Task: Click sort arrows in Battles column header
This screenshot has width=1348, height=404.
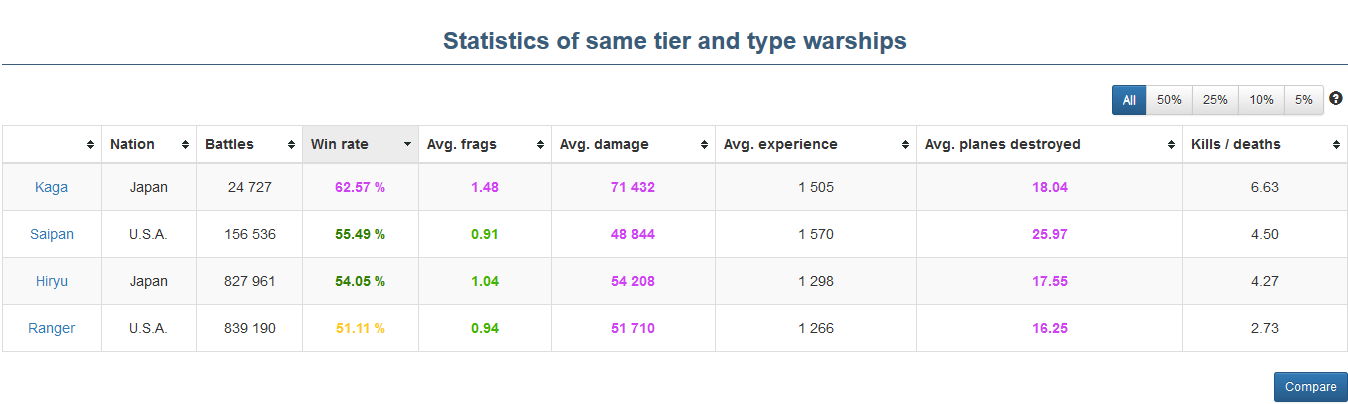Action: 291,145
